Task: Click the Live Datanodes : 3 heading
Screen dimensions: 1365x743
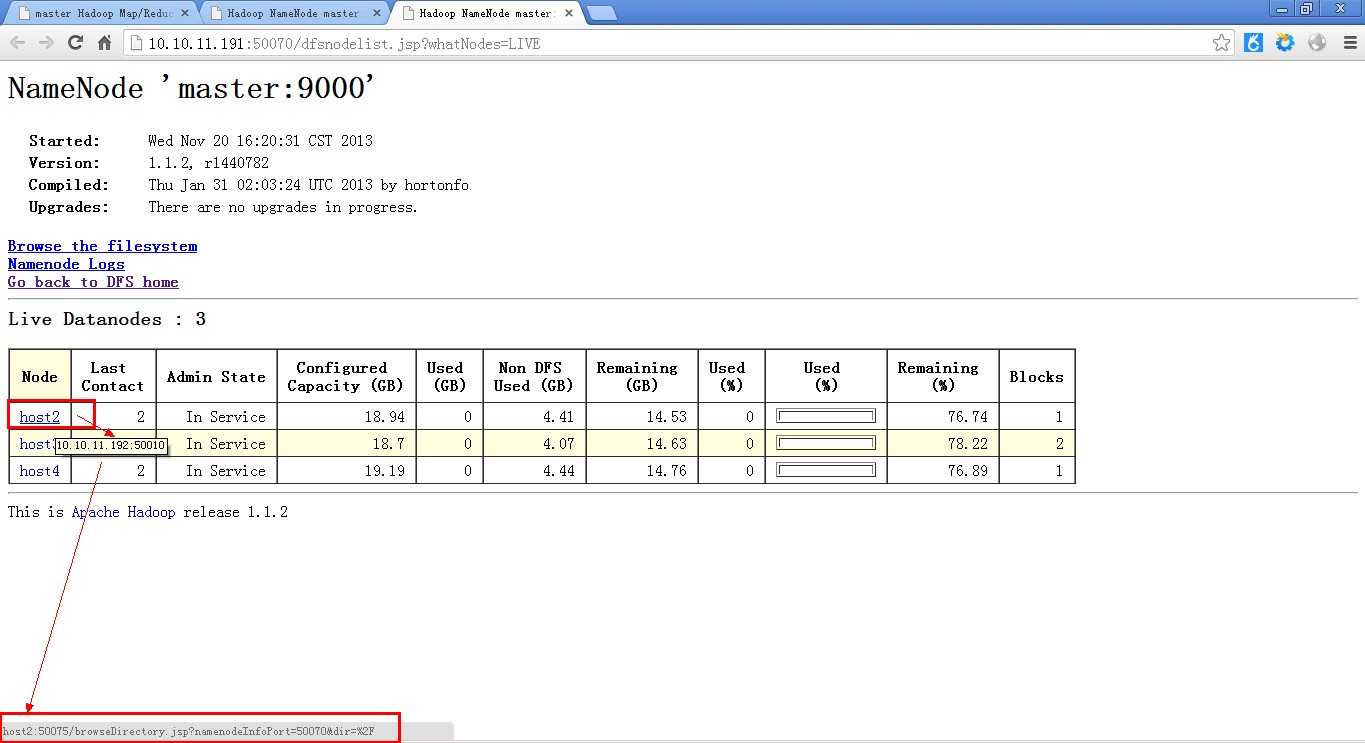Action: pyautogui.click(x=107, y=319)
